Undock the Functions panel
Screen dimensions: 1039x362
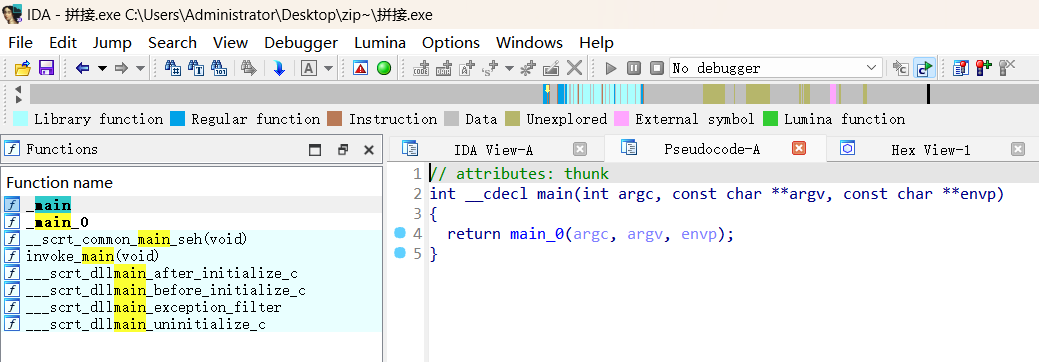pos(343,150)
